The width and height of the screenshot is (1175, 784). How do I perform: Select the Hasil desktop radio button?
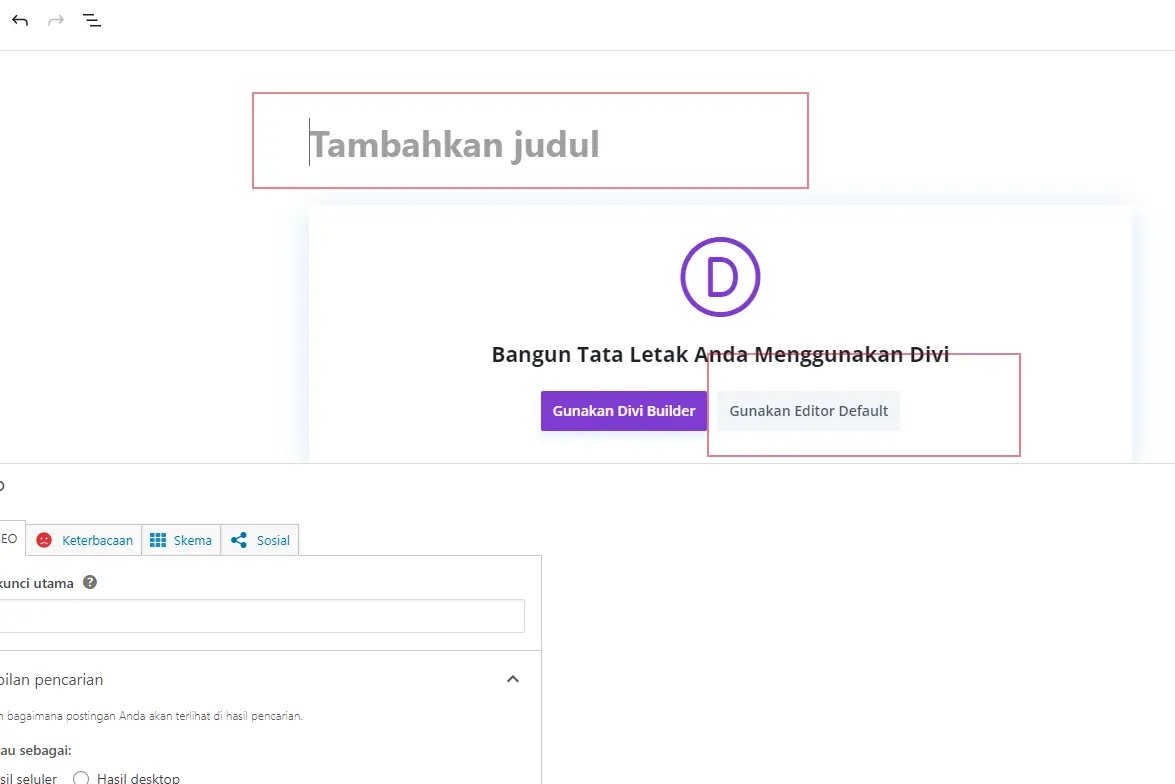pos(81,778)
